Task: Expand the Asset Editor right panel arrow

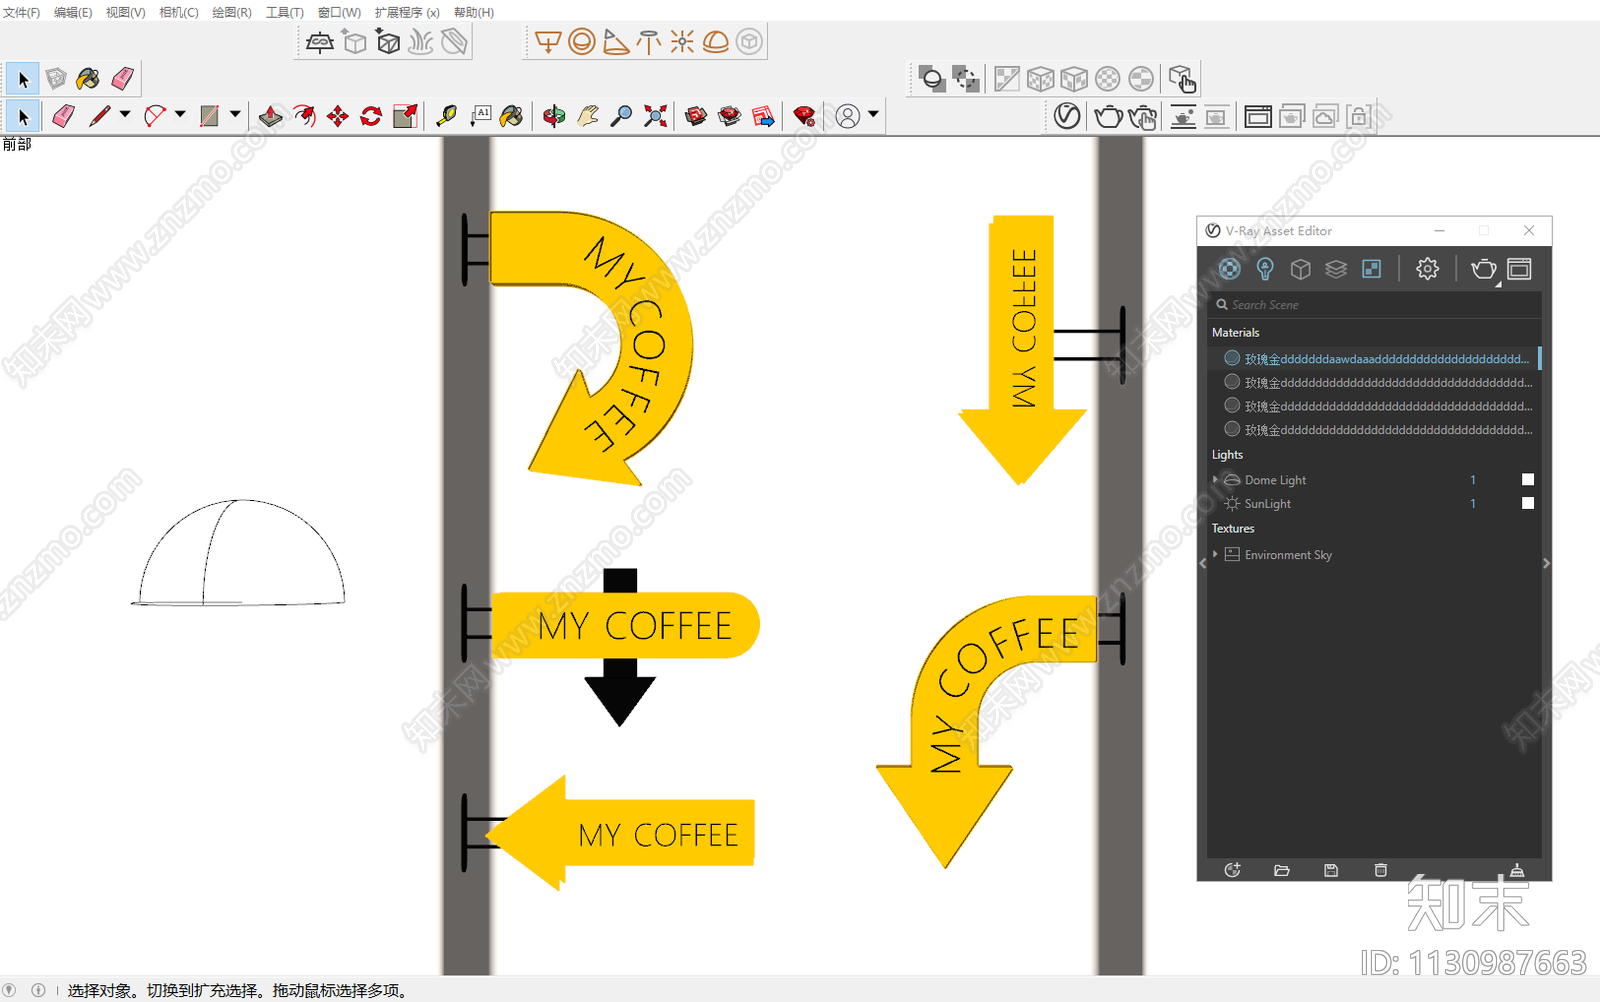Action: (x=1546, y=564)
